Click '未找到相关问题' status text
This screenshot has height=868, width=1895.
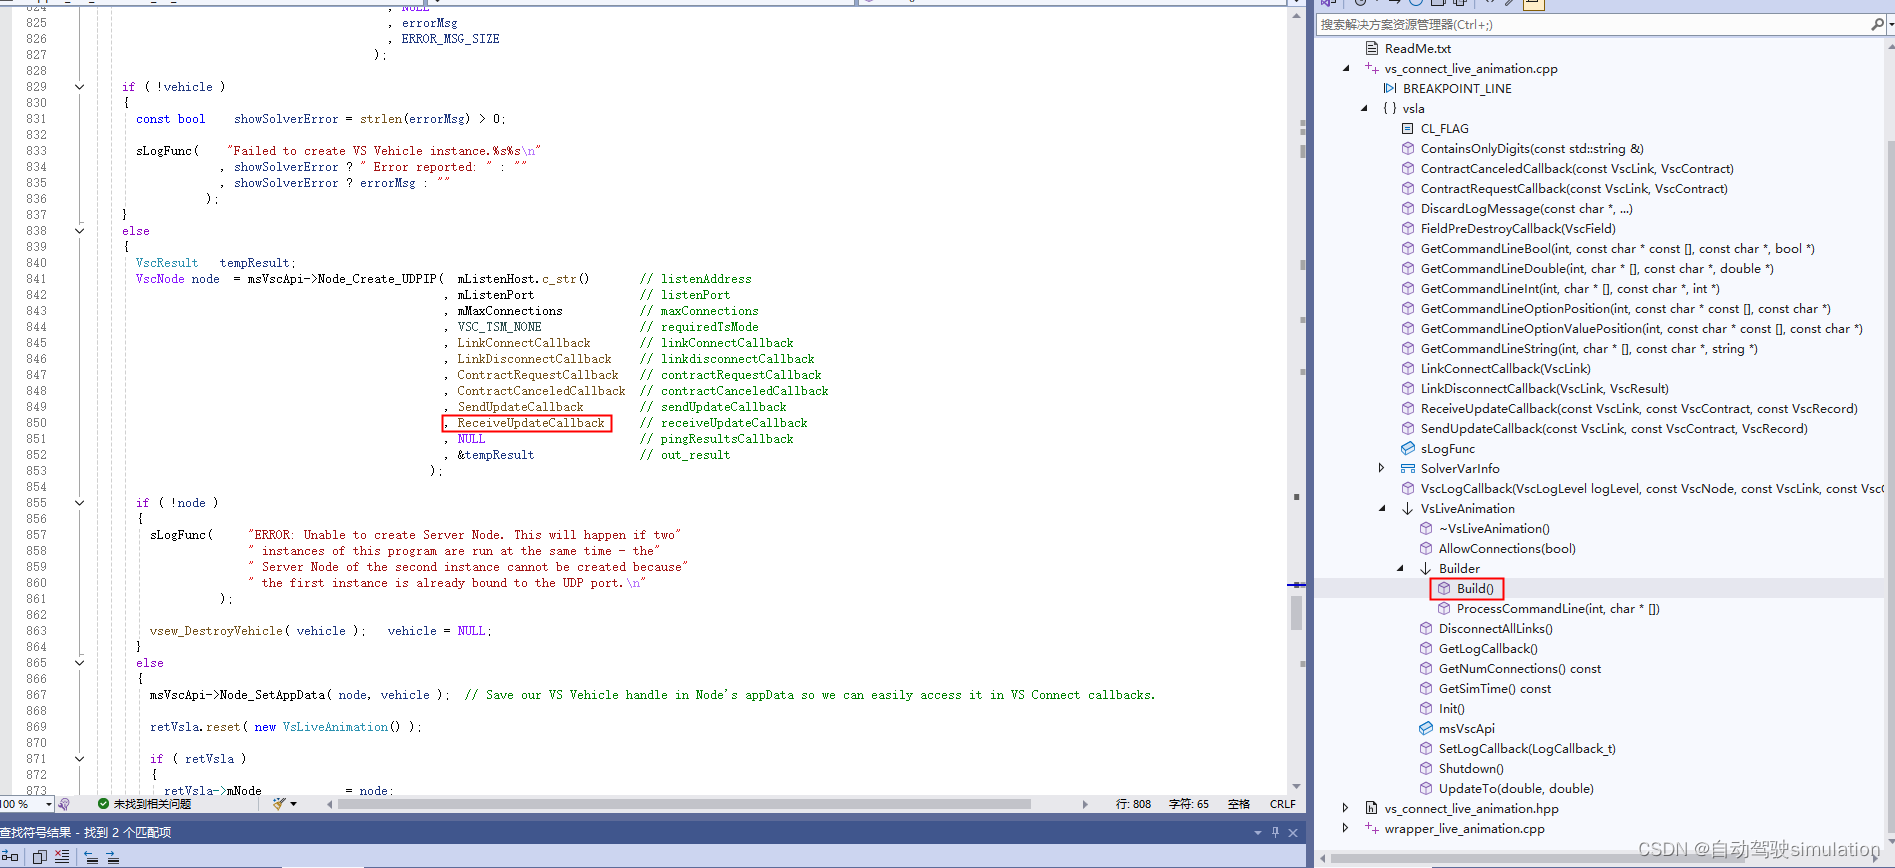coord(152,804)
